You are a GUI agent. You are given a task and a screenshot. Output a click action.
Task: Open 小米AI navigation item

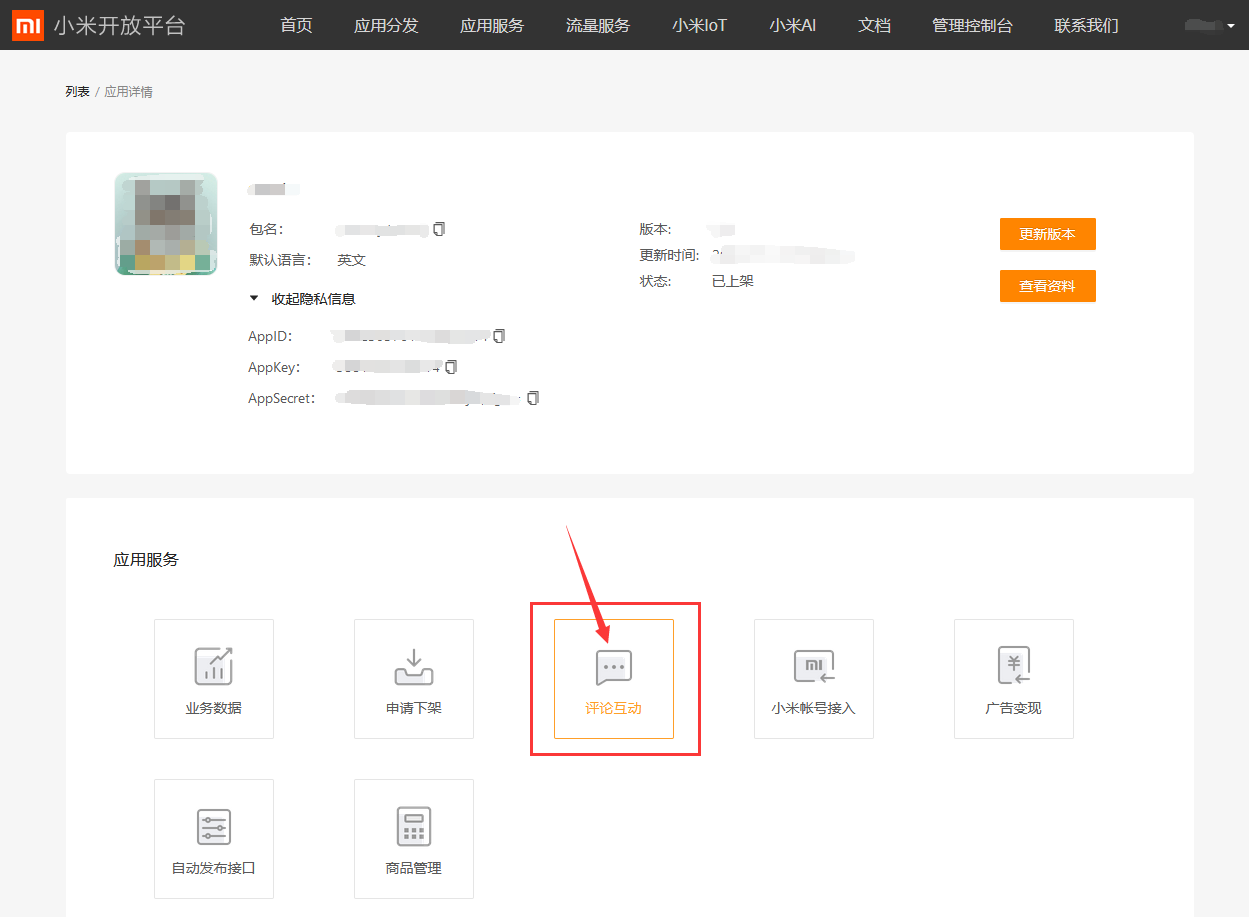pyautogui.click(x=793, y=25)
